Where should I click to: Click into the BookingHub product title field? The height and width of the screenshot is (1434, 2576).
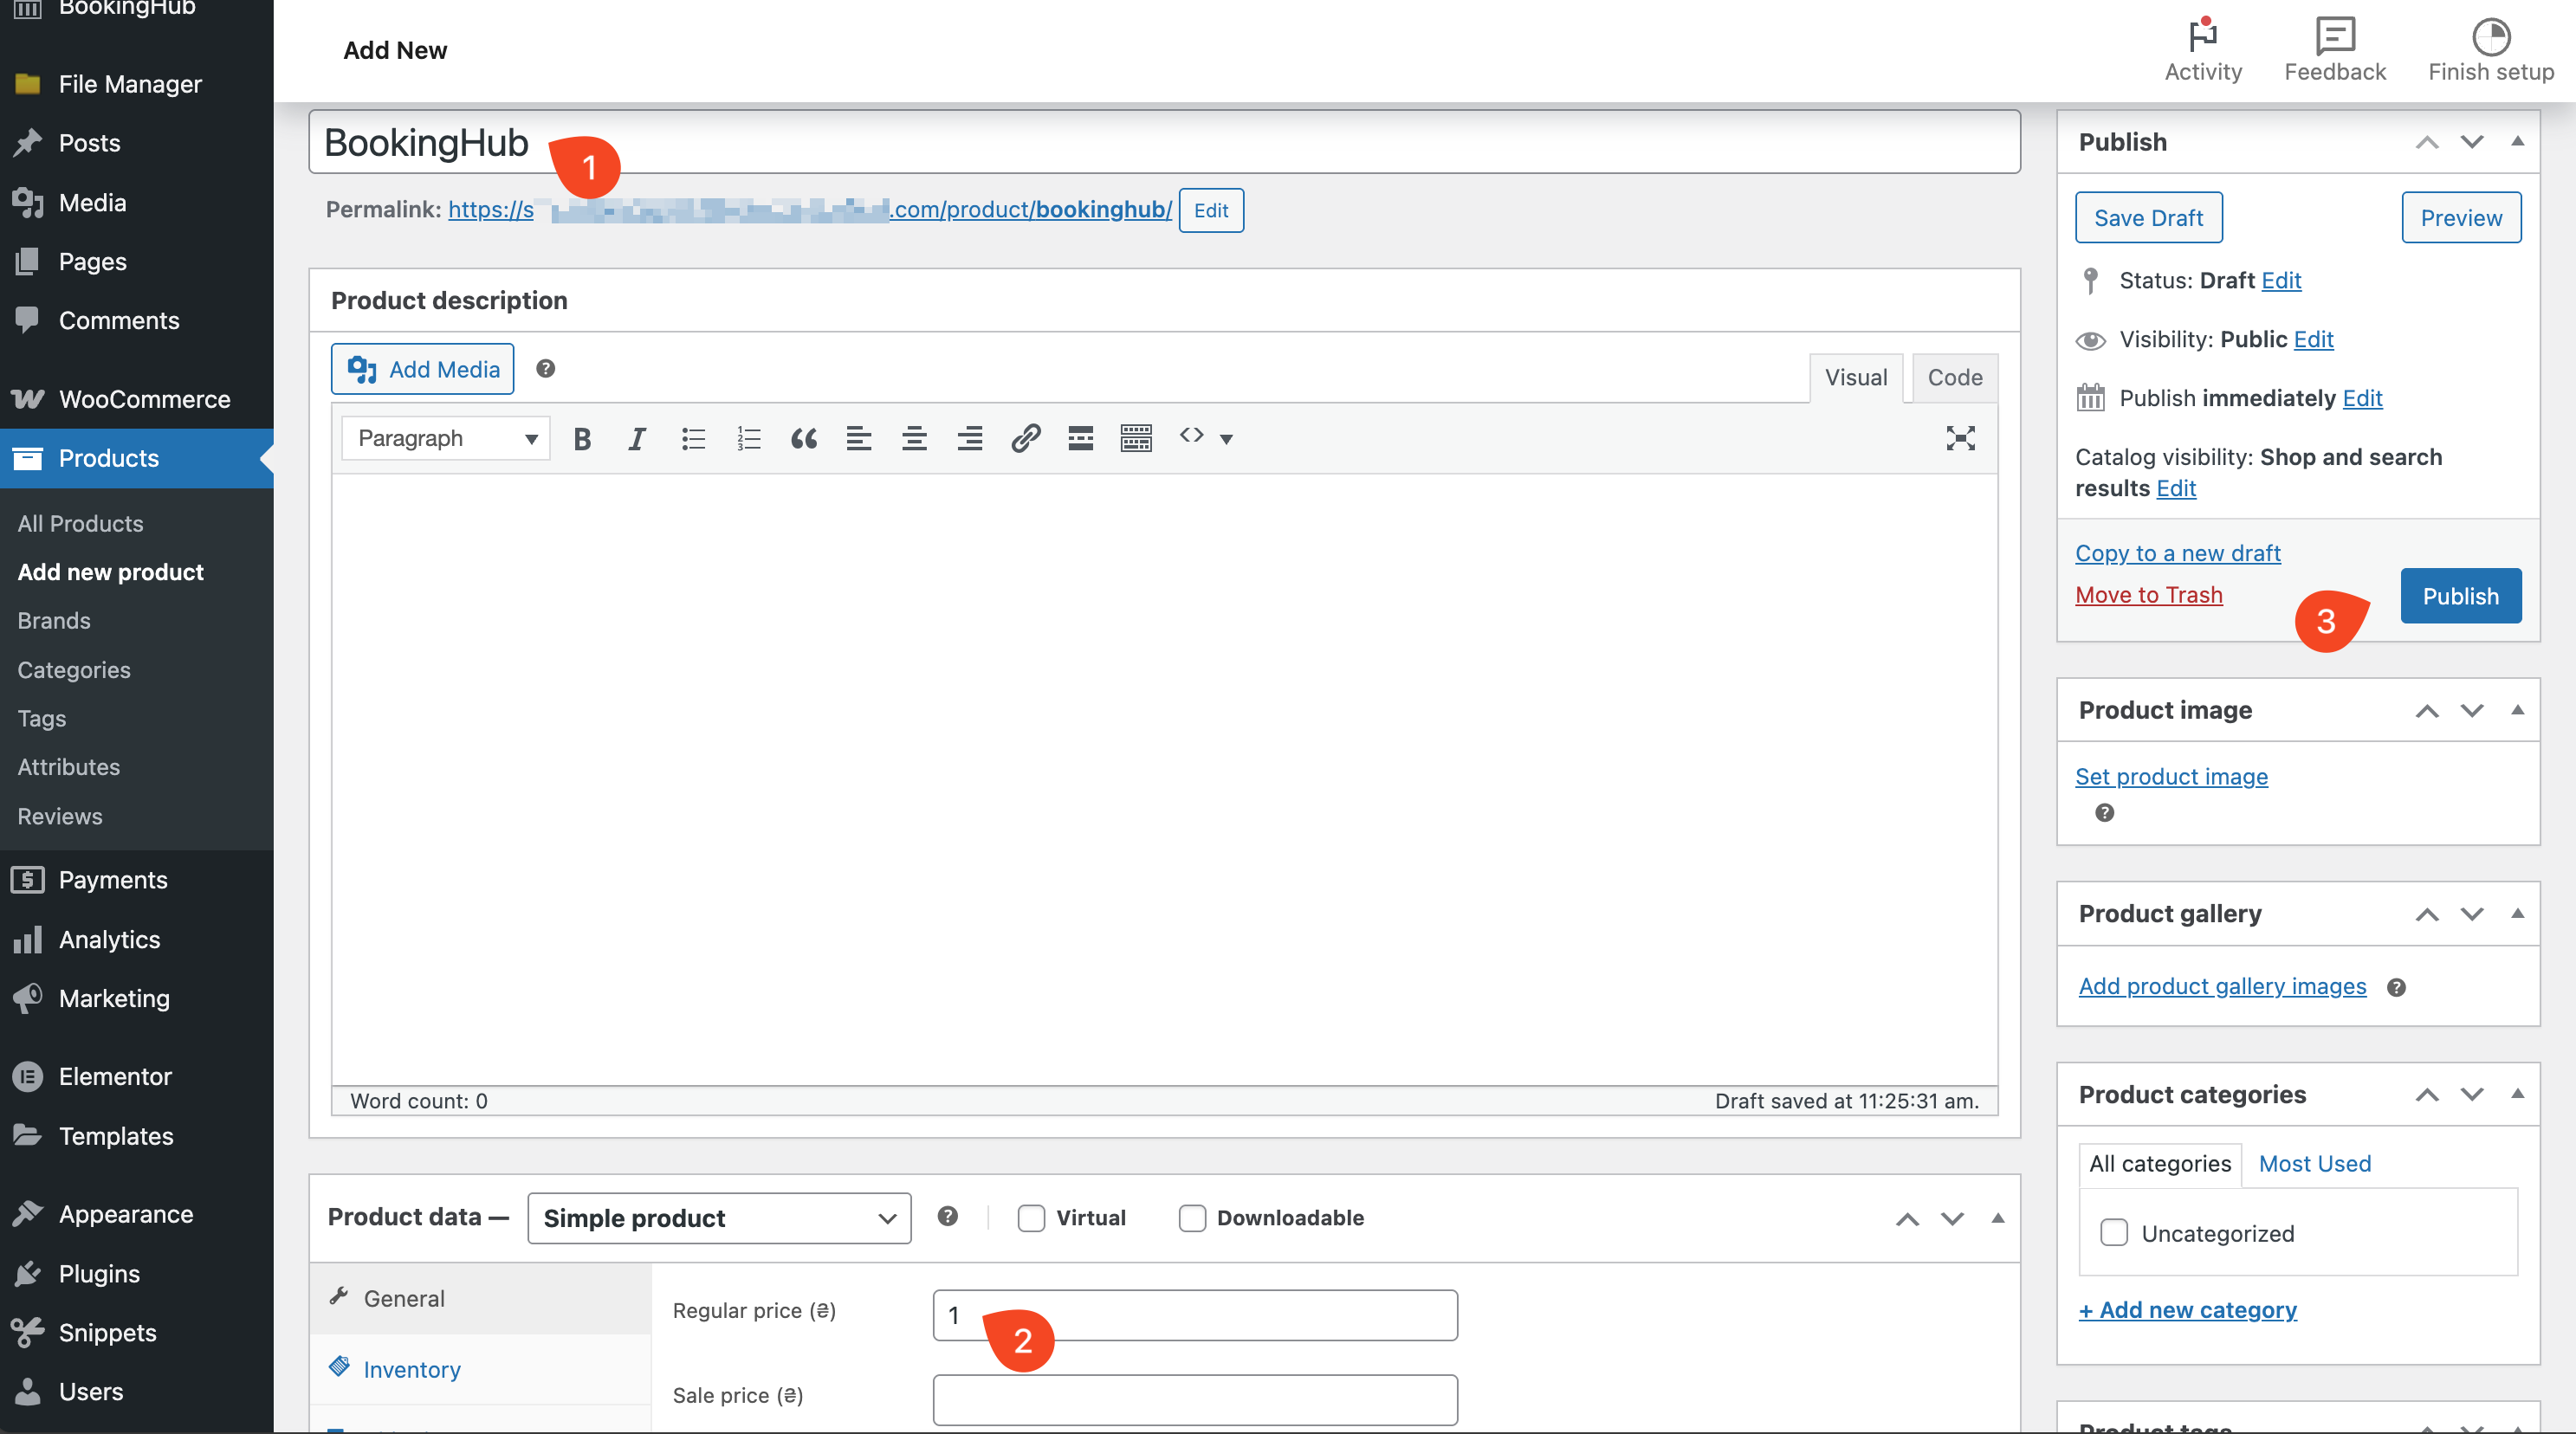(x=1164, y=142)
